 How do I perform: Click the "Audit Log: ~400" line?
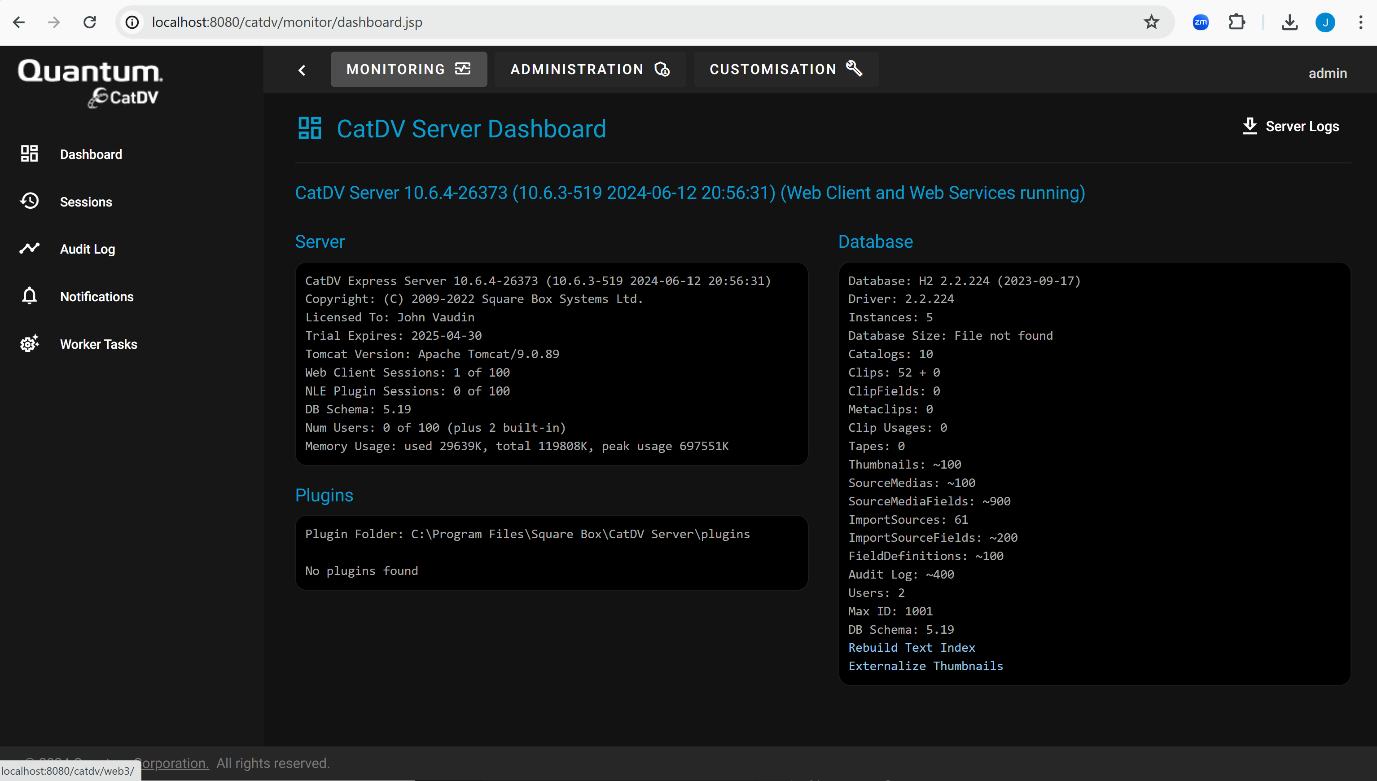901,575
